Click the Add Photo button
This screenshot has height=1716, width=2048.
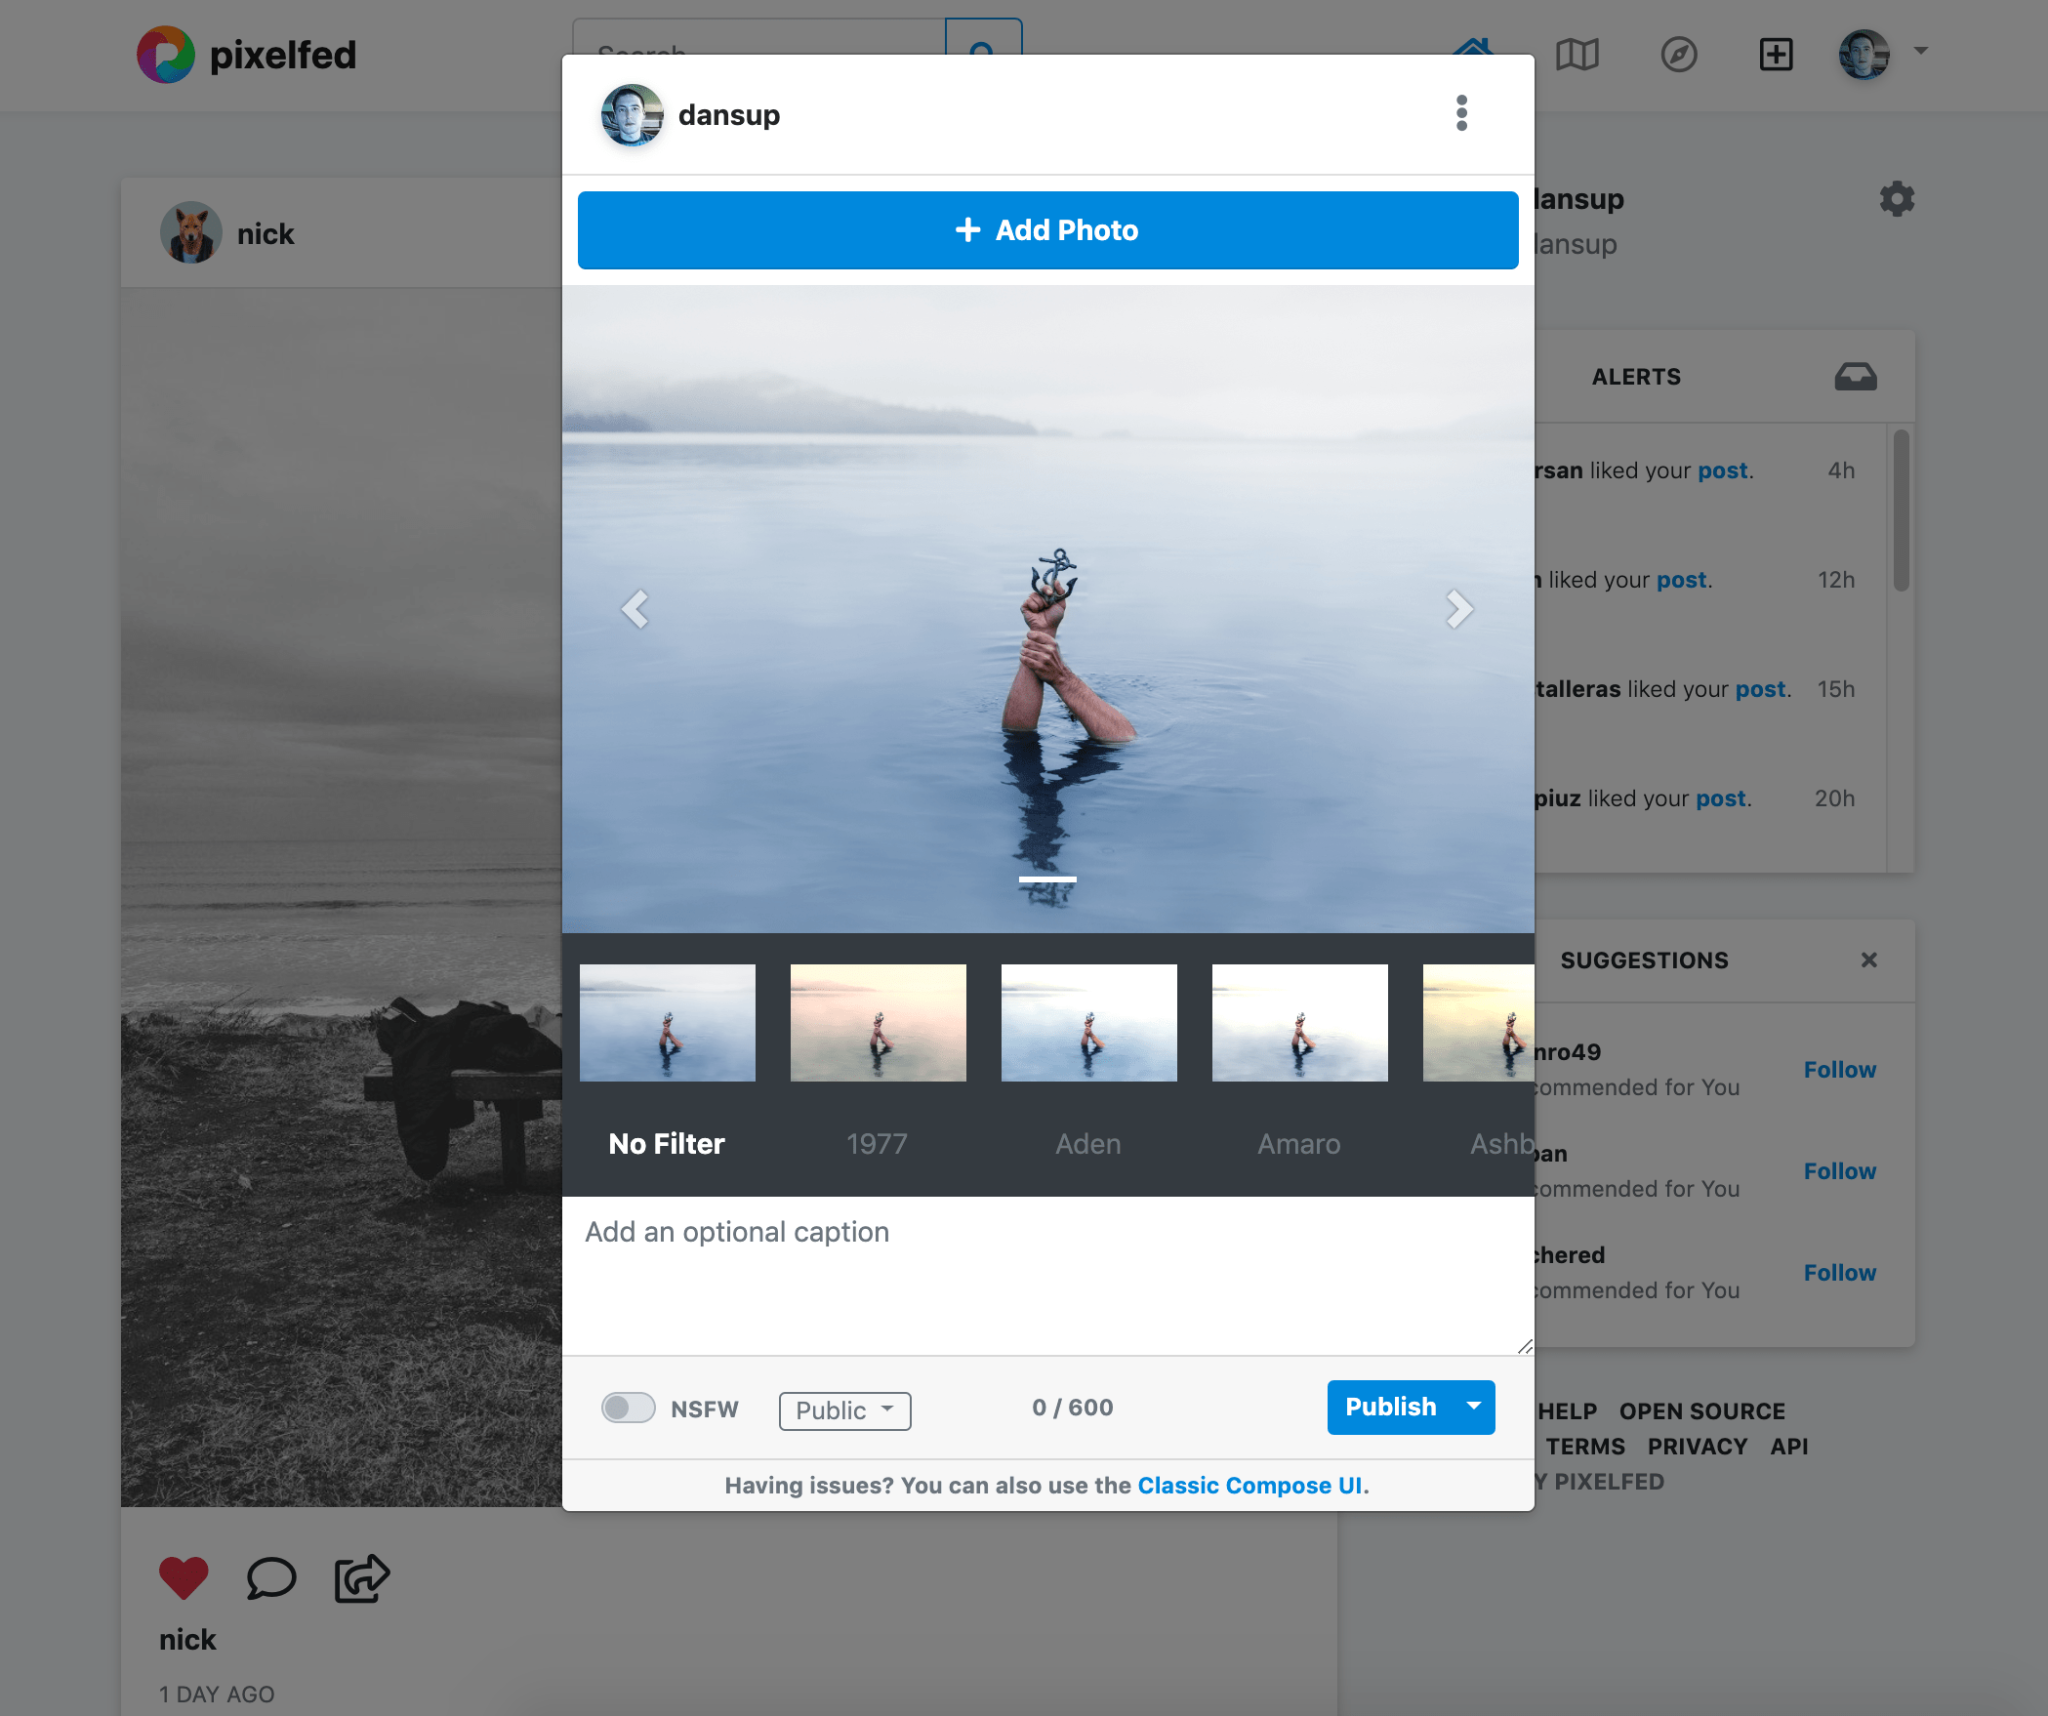pos(1046,229)
